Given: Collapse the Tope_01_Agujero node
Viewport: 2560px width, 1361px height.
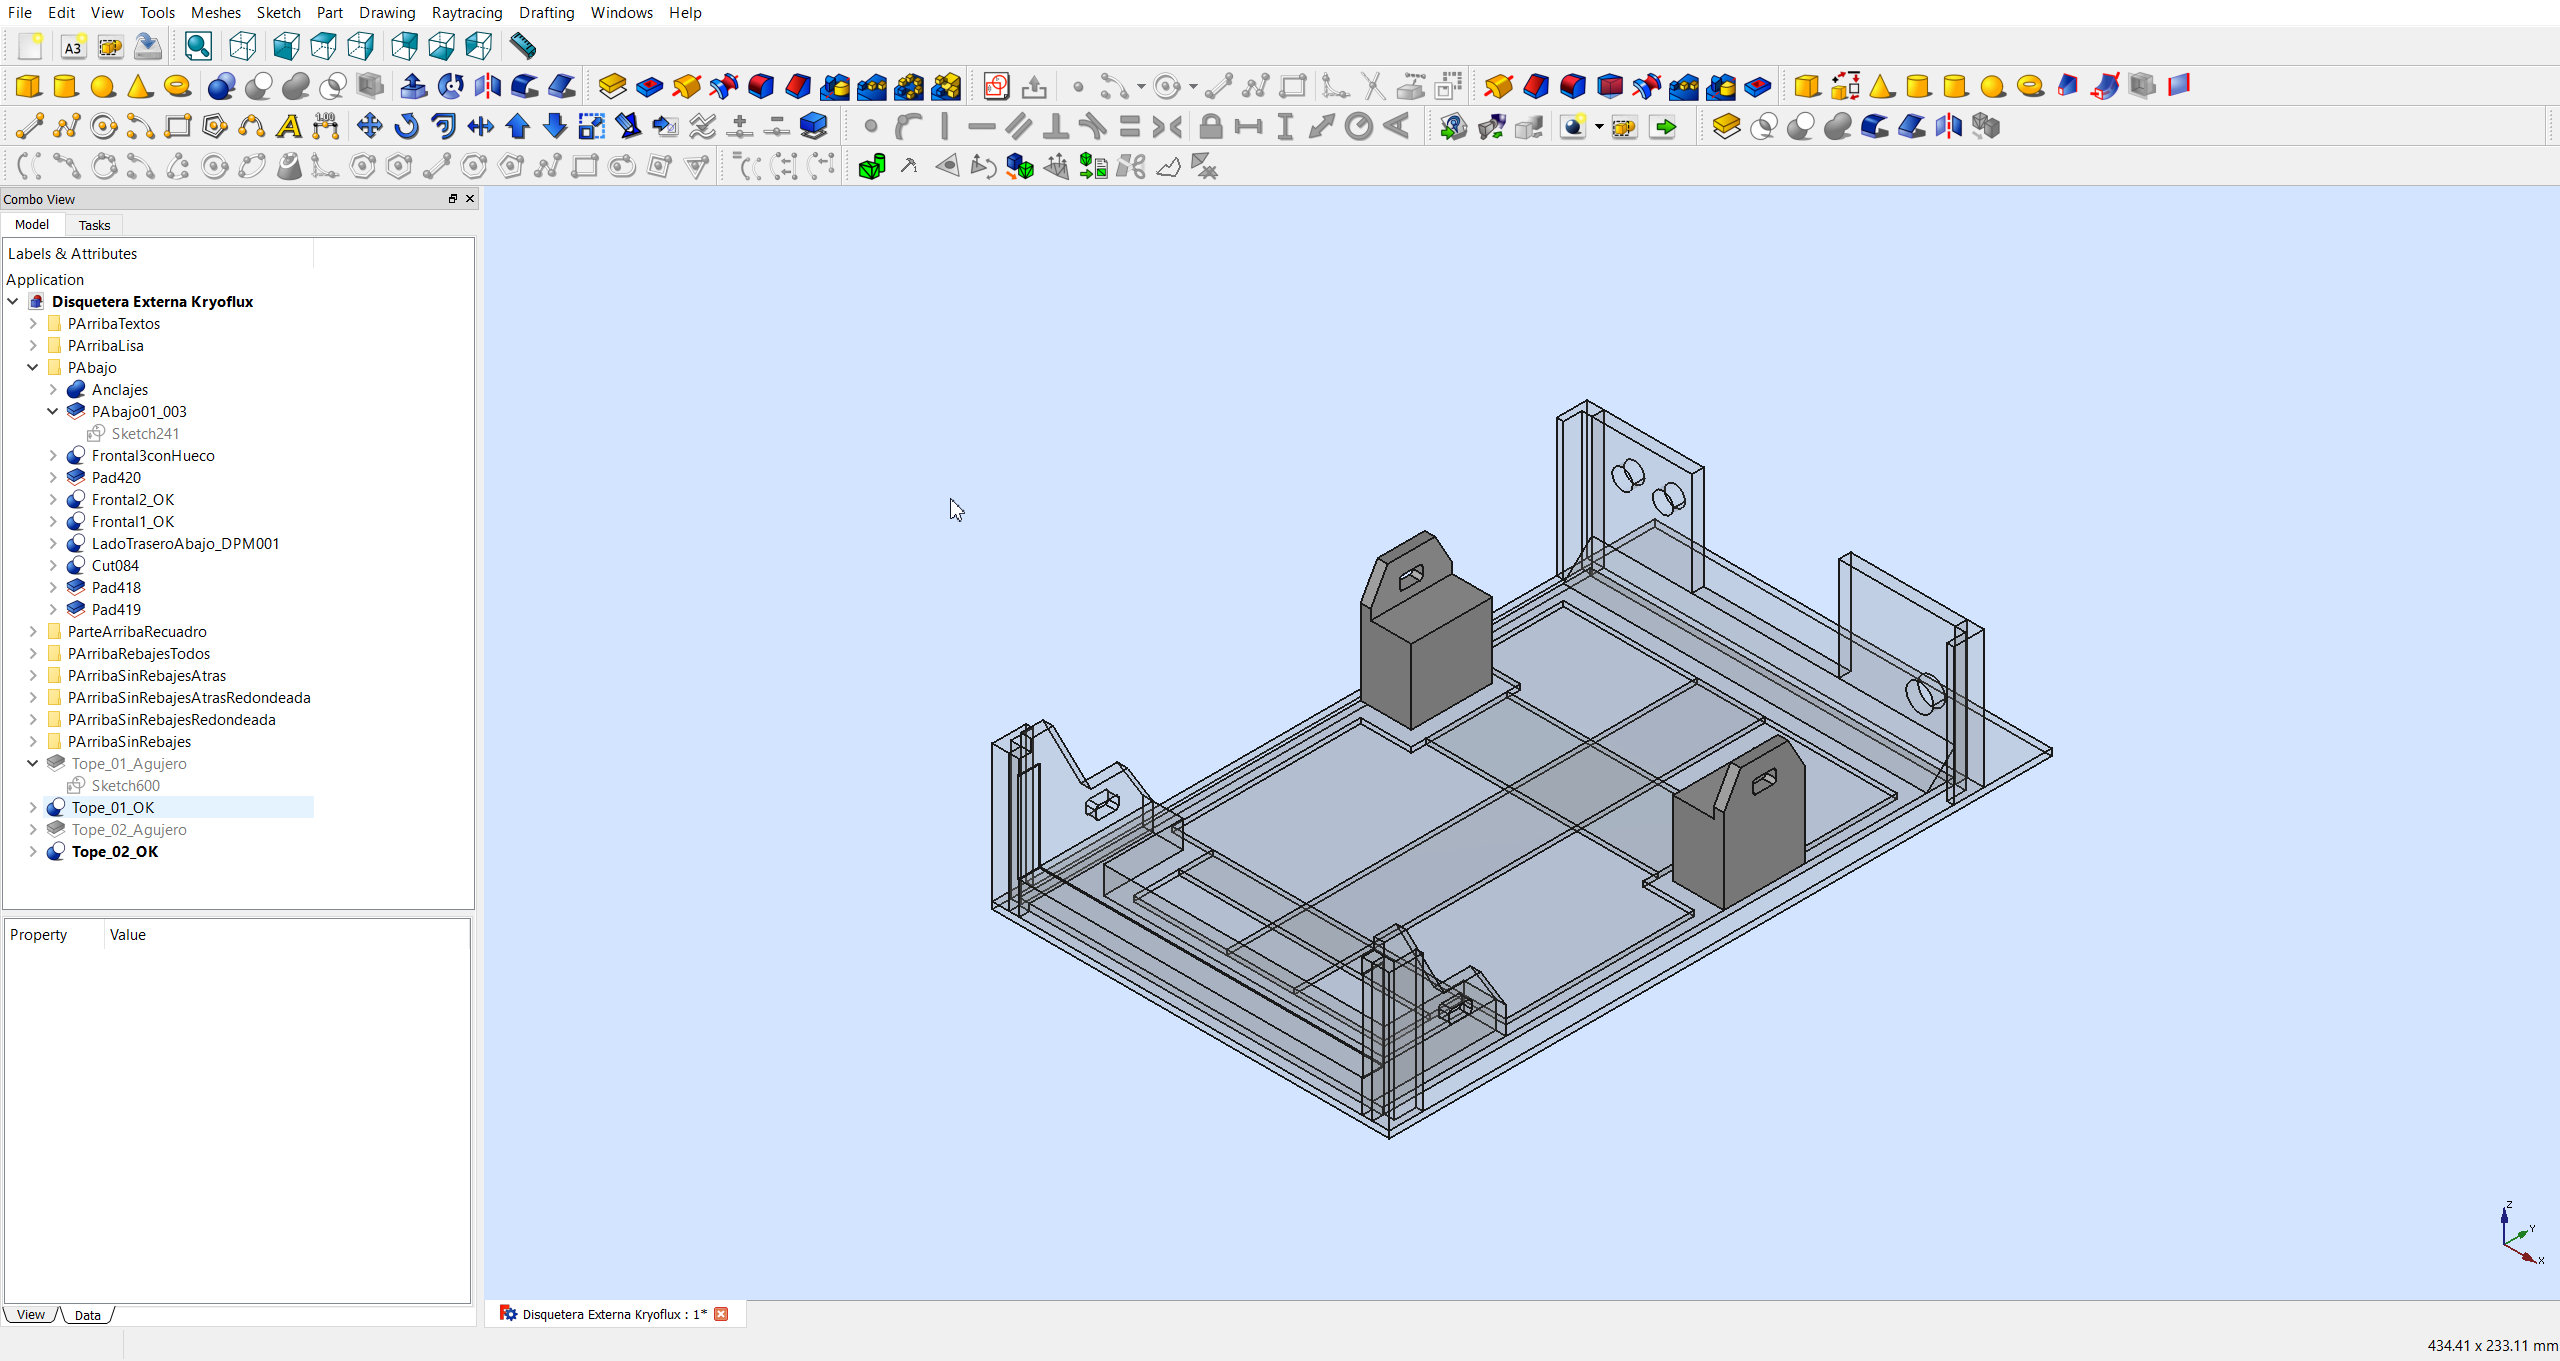Looking at the screenshot, I should (x=33, y=763).
